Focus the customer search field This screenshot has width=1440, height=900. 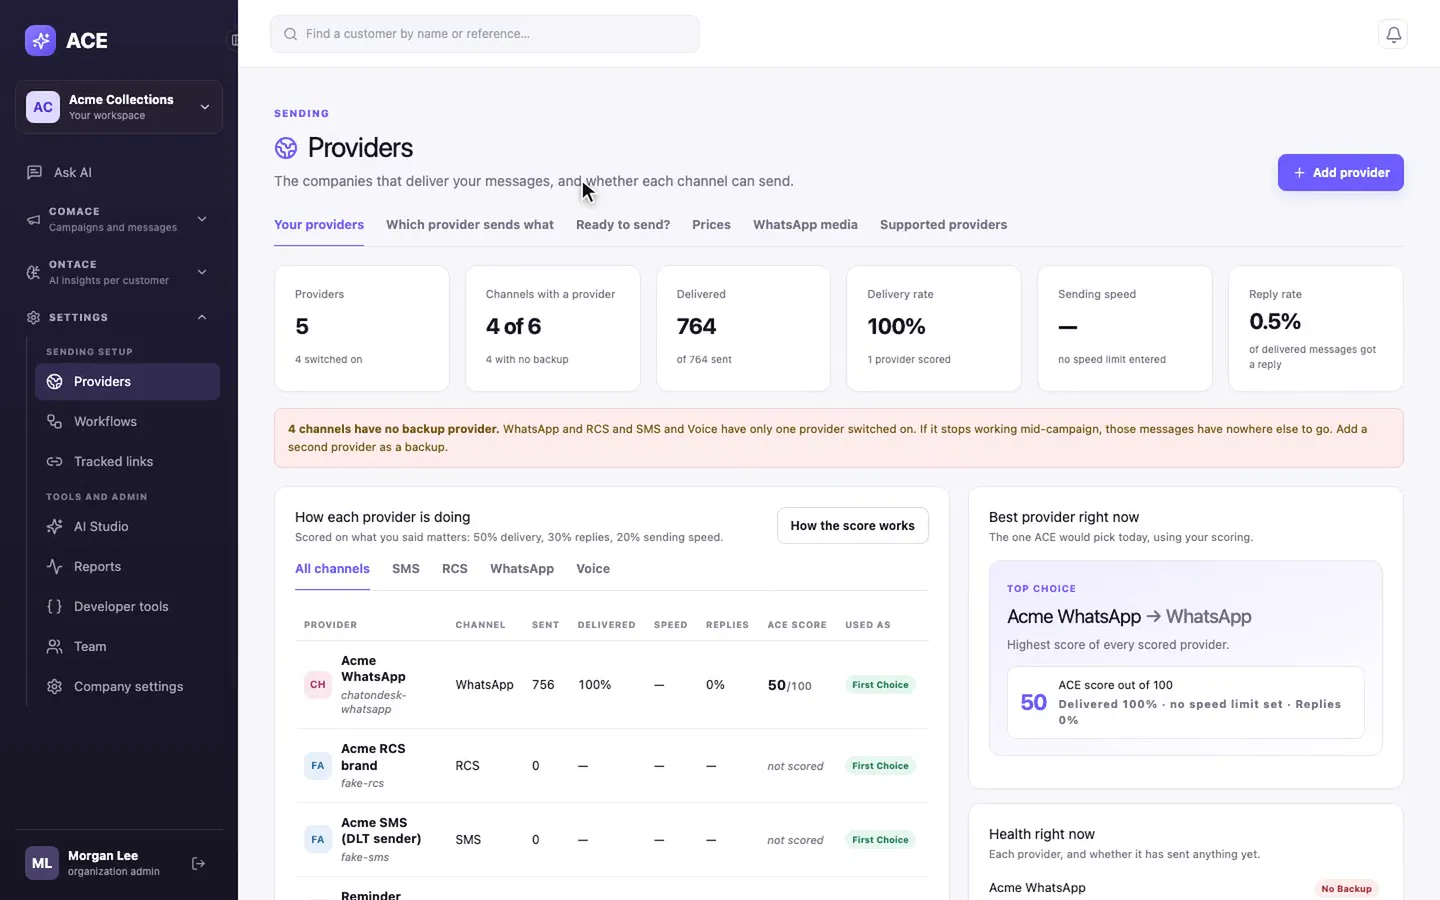[484, 34]
